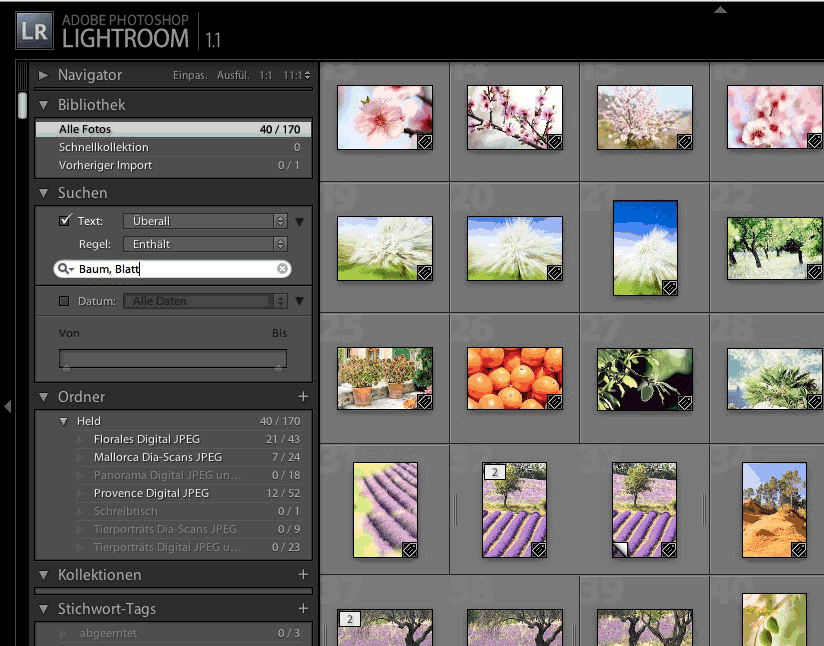The width and height of the screenshot is (824, 646).
Task: Click the right handle of the Bis date slider
Action: [279, 368]
